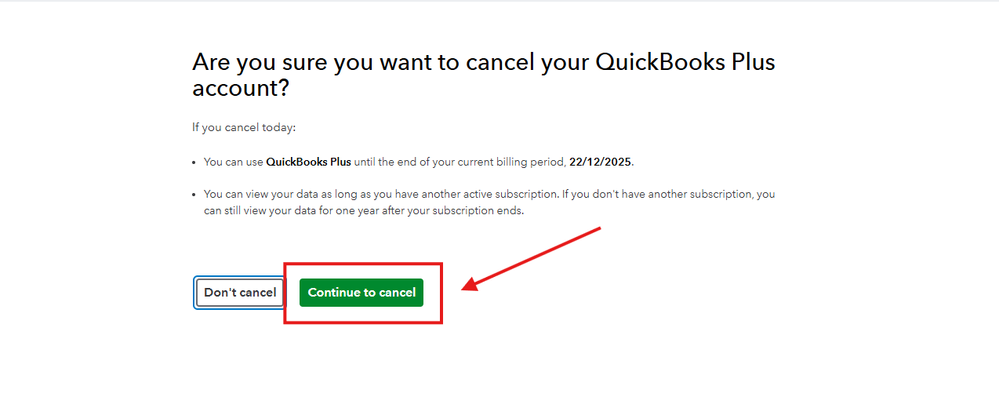
Task: Click the red arrow's arrowhead tip
Action: point(464,291)
